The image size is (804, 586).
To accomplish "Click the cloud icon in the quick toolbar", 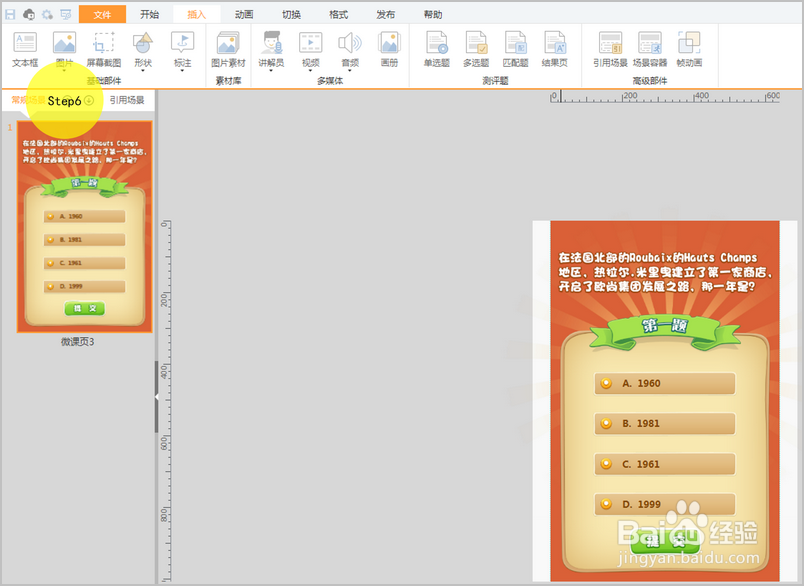I will coord(29,14).
